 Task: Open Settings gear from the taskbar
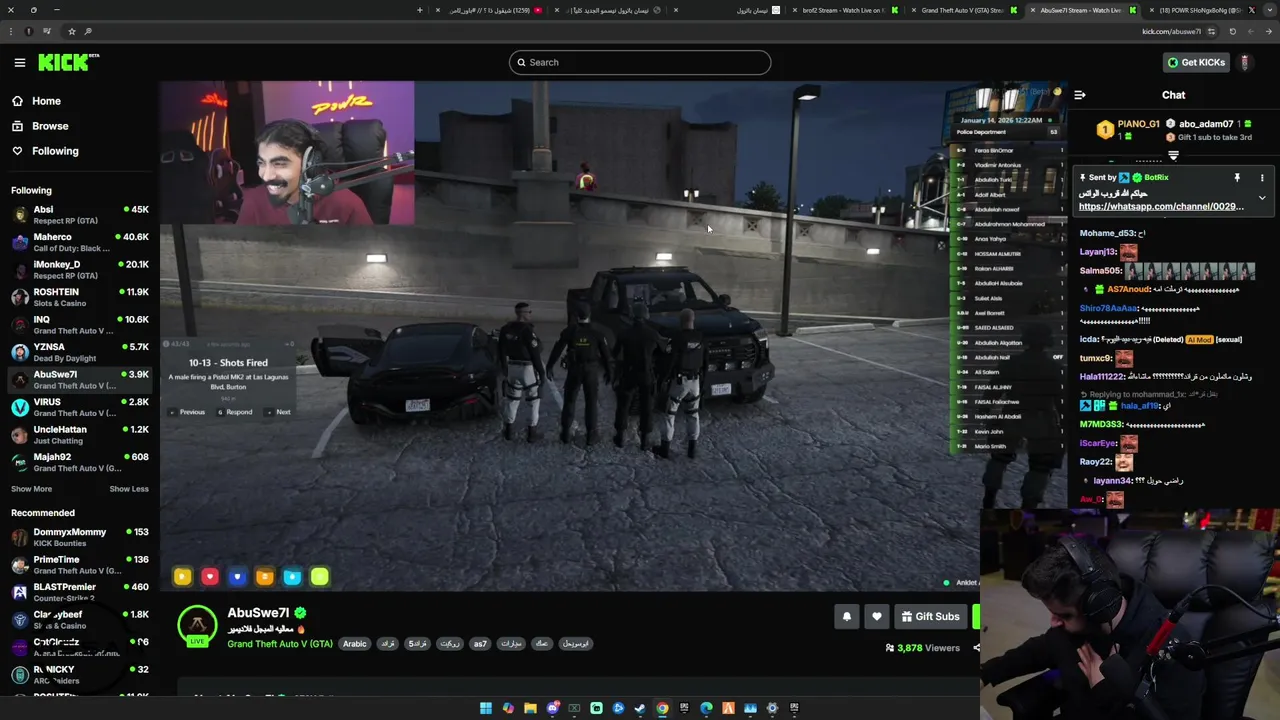(772, 708)
